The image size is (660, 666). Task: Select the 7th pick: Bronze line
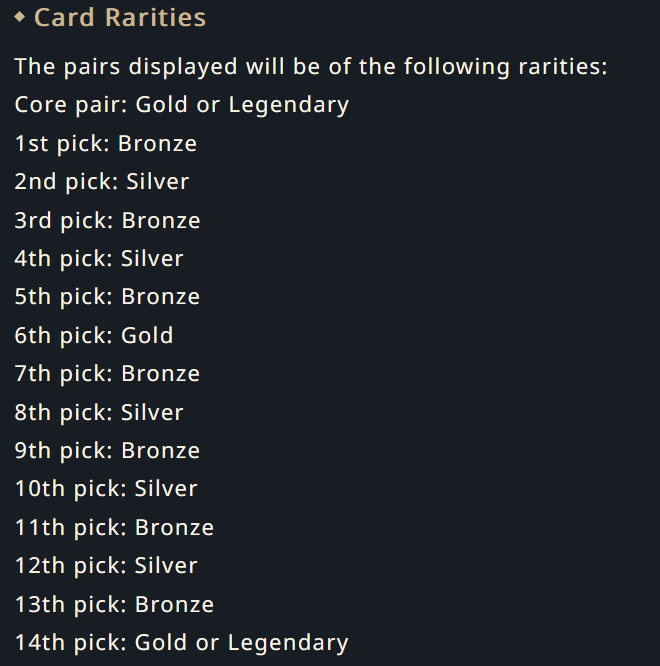click(107, 374)
